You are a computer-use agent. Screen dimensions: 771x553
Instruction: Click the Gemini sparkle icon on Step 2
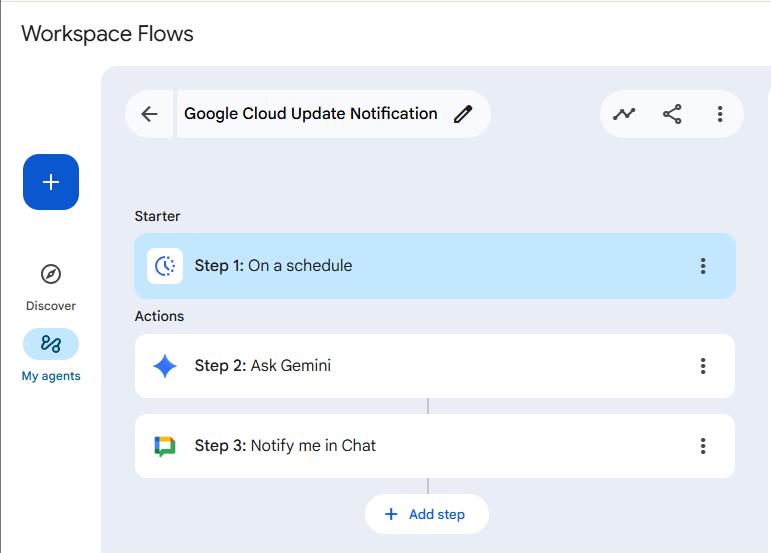point(165,366)
